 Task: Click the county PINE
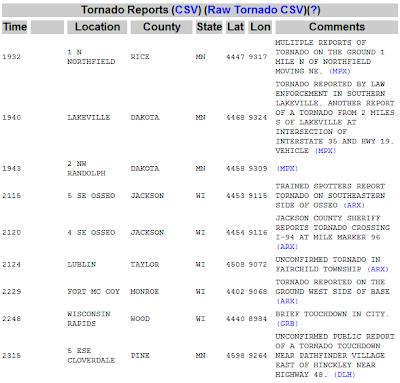[x=140, y=356]
